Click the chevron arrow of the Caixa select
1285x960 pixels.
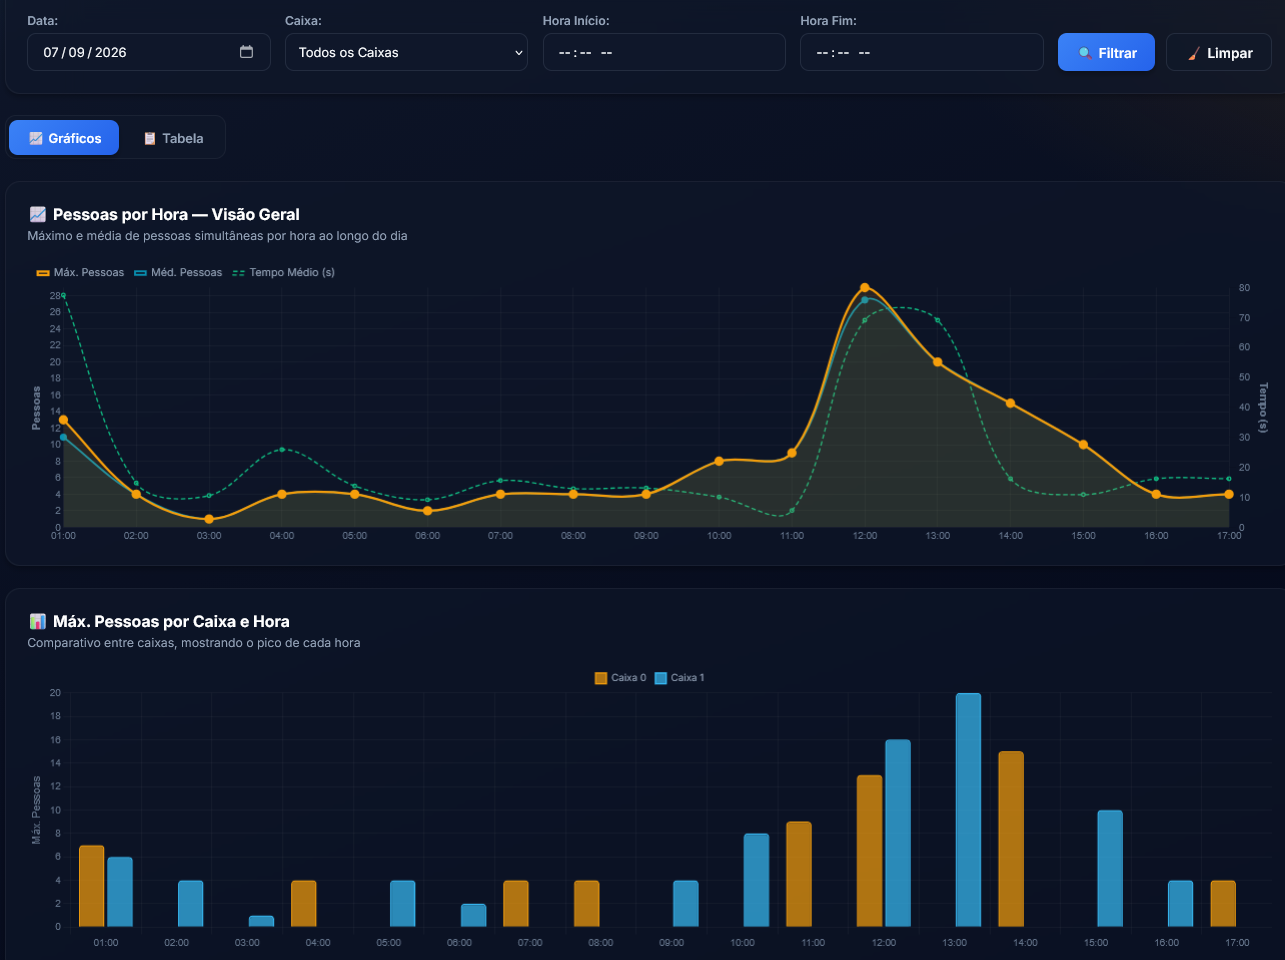coord(519,52)
